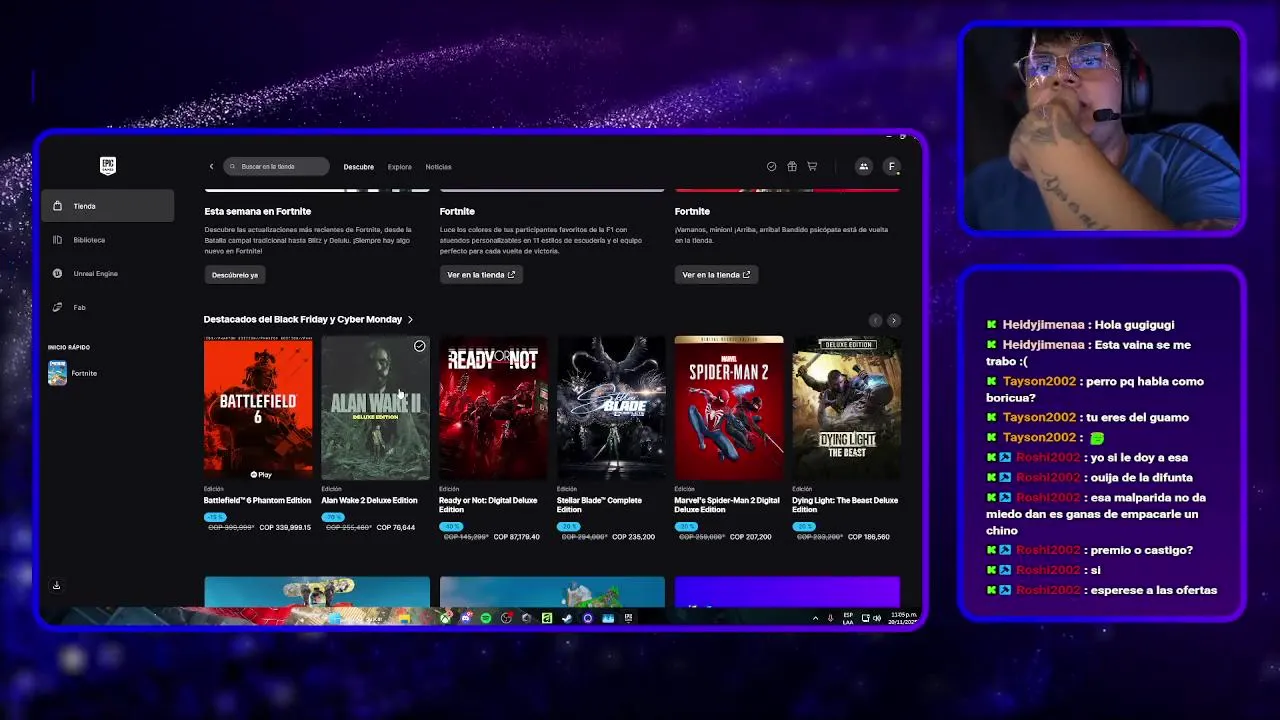1280x720 pixels.
Task: Show the previous carousel items with left arrow
Action: tap(875, 320)
